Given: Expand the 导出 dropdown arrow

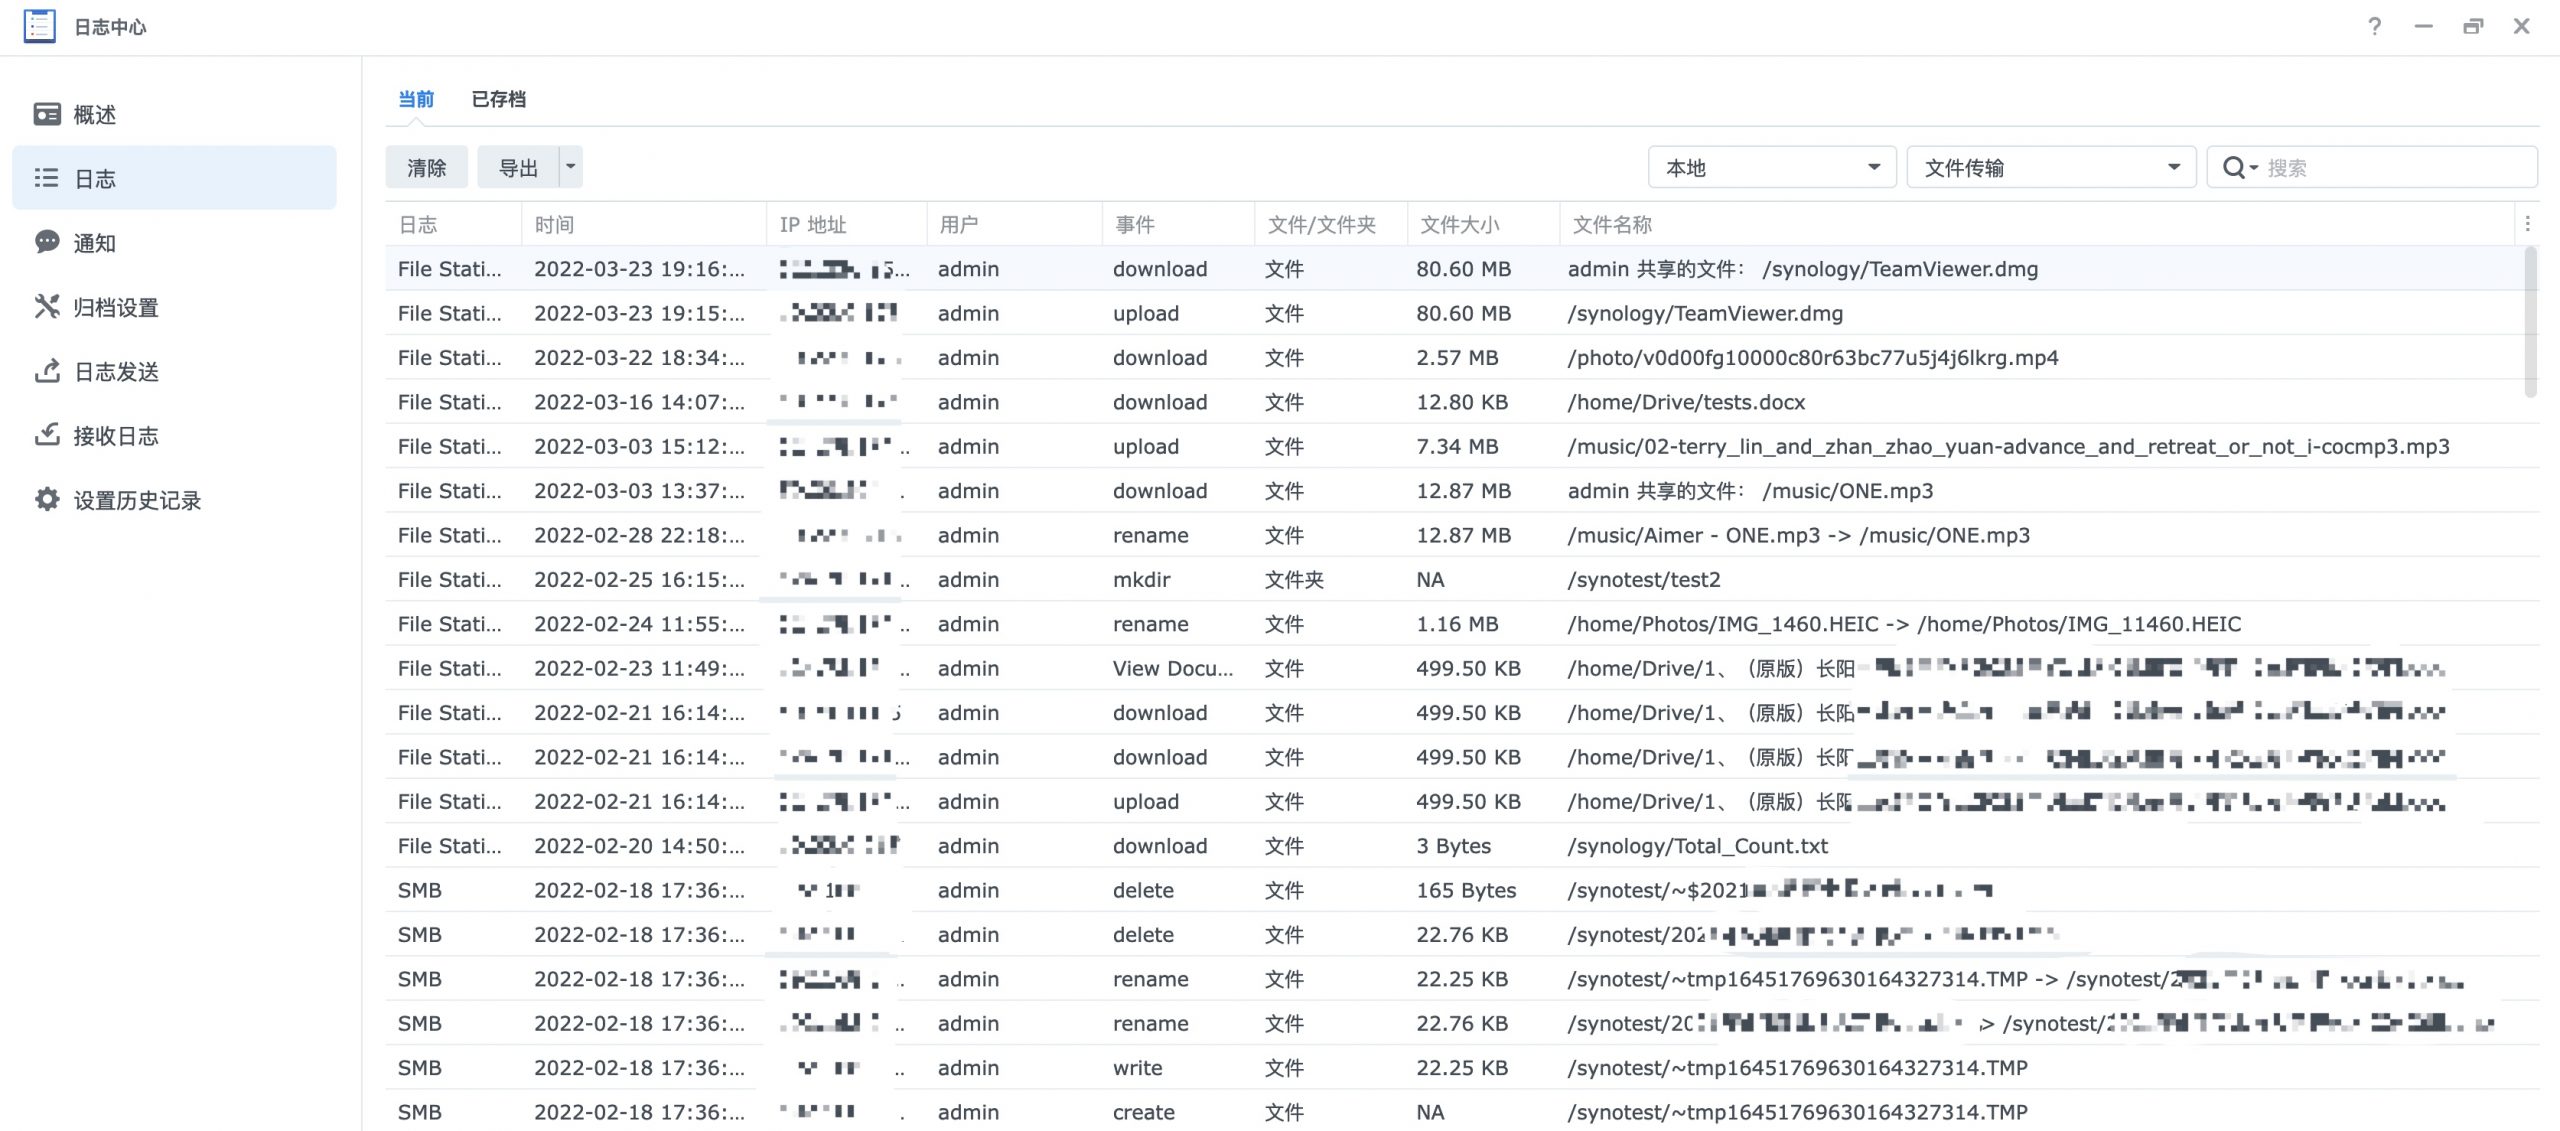Looking at the screenshot, I should [x=571, y=167].
